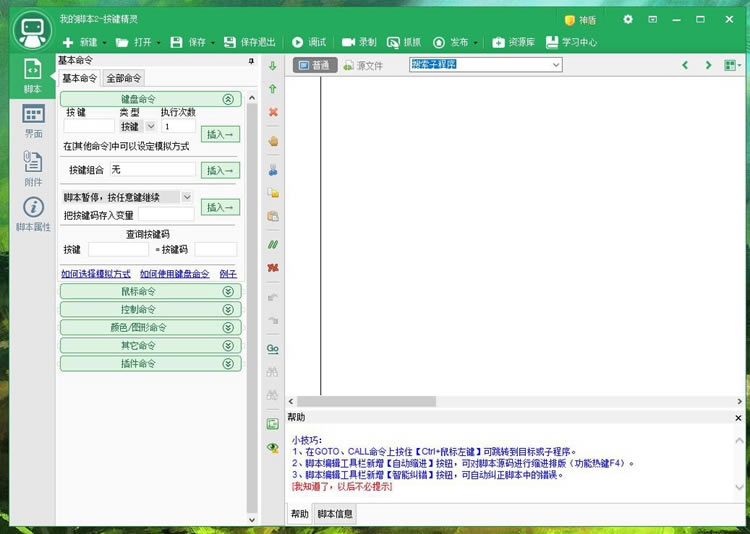
Task: Switch editor to 源文件 source mode
Action: [x=363, y=65]
